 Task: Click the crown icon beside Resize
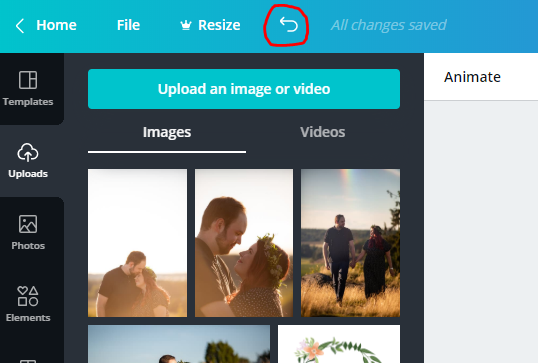tap(186, 25)
